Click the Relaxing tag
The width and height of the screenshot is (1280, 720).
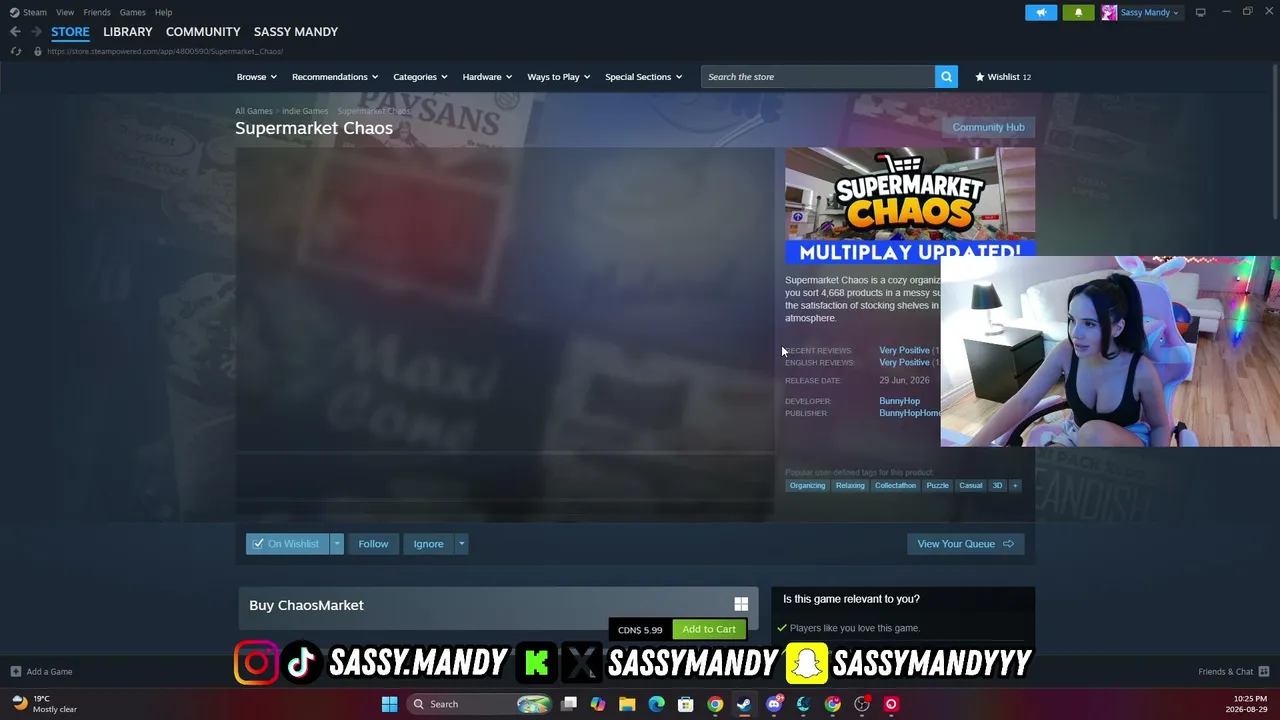click(x=850, y=486)
